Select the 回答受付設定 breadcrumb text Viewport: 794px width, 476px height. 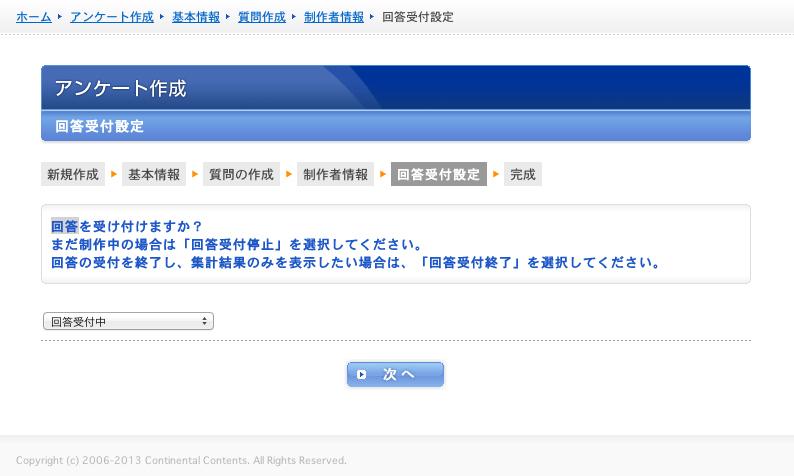point(417,17)
